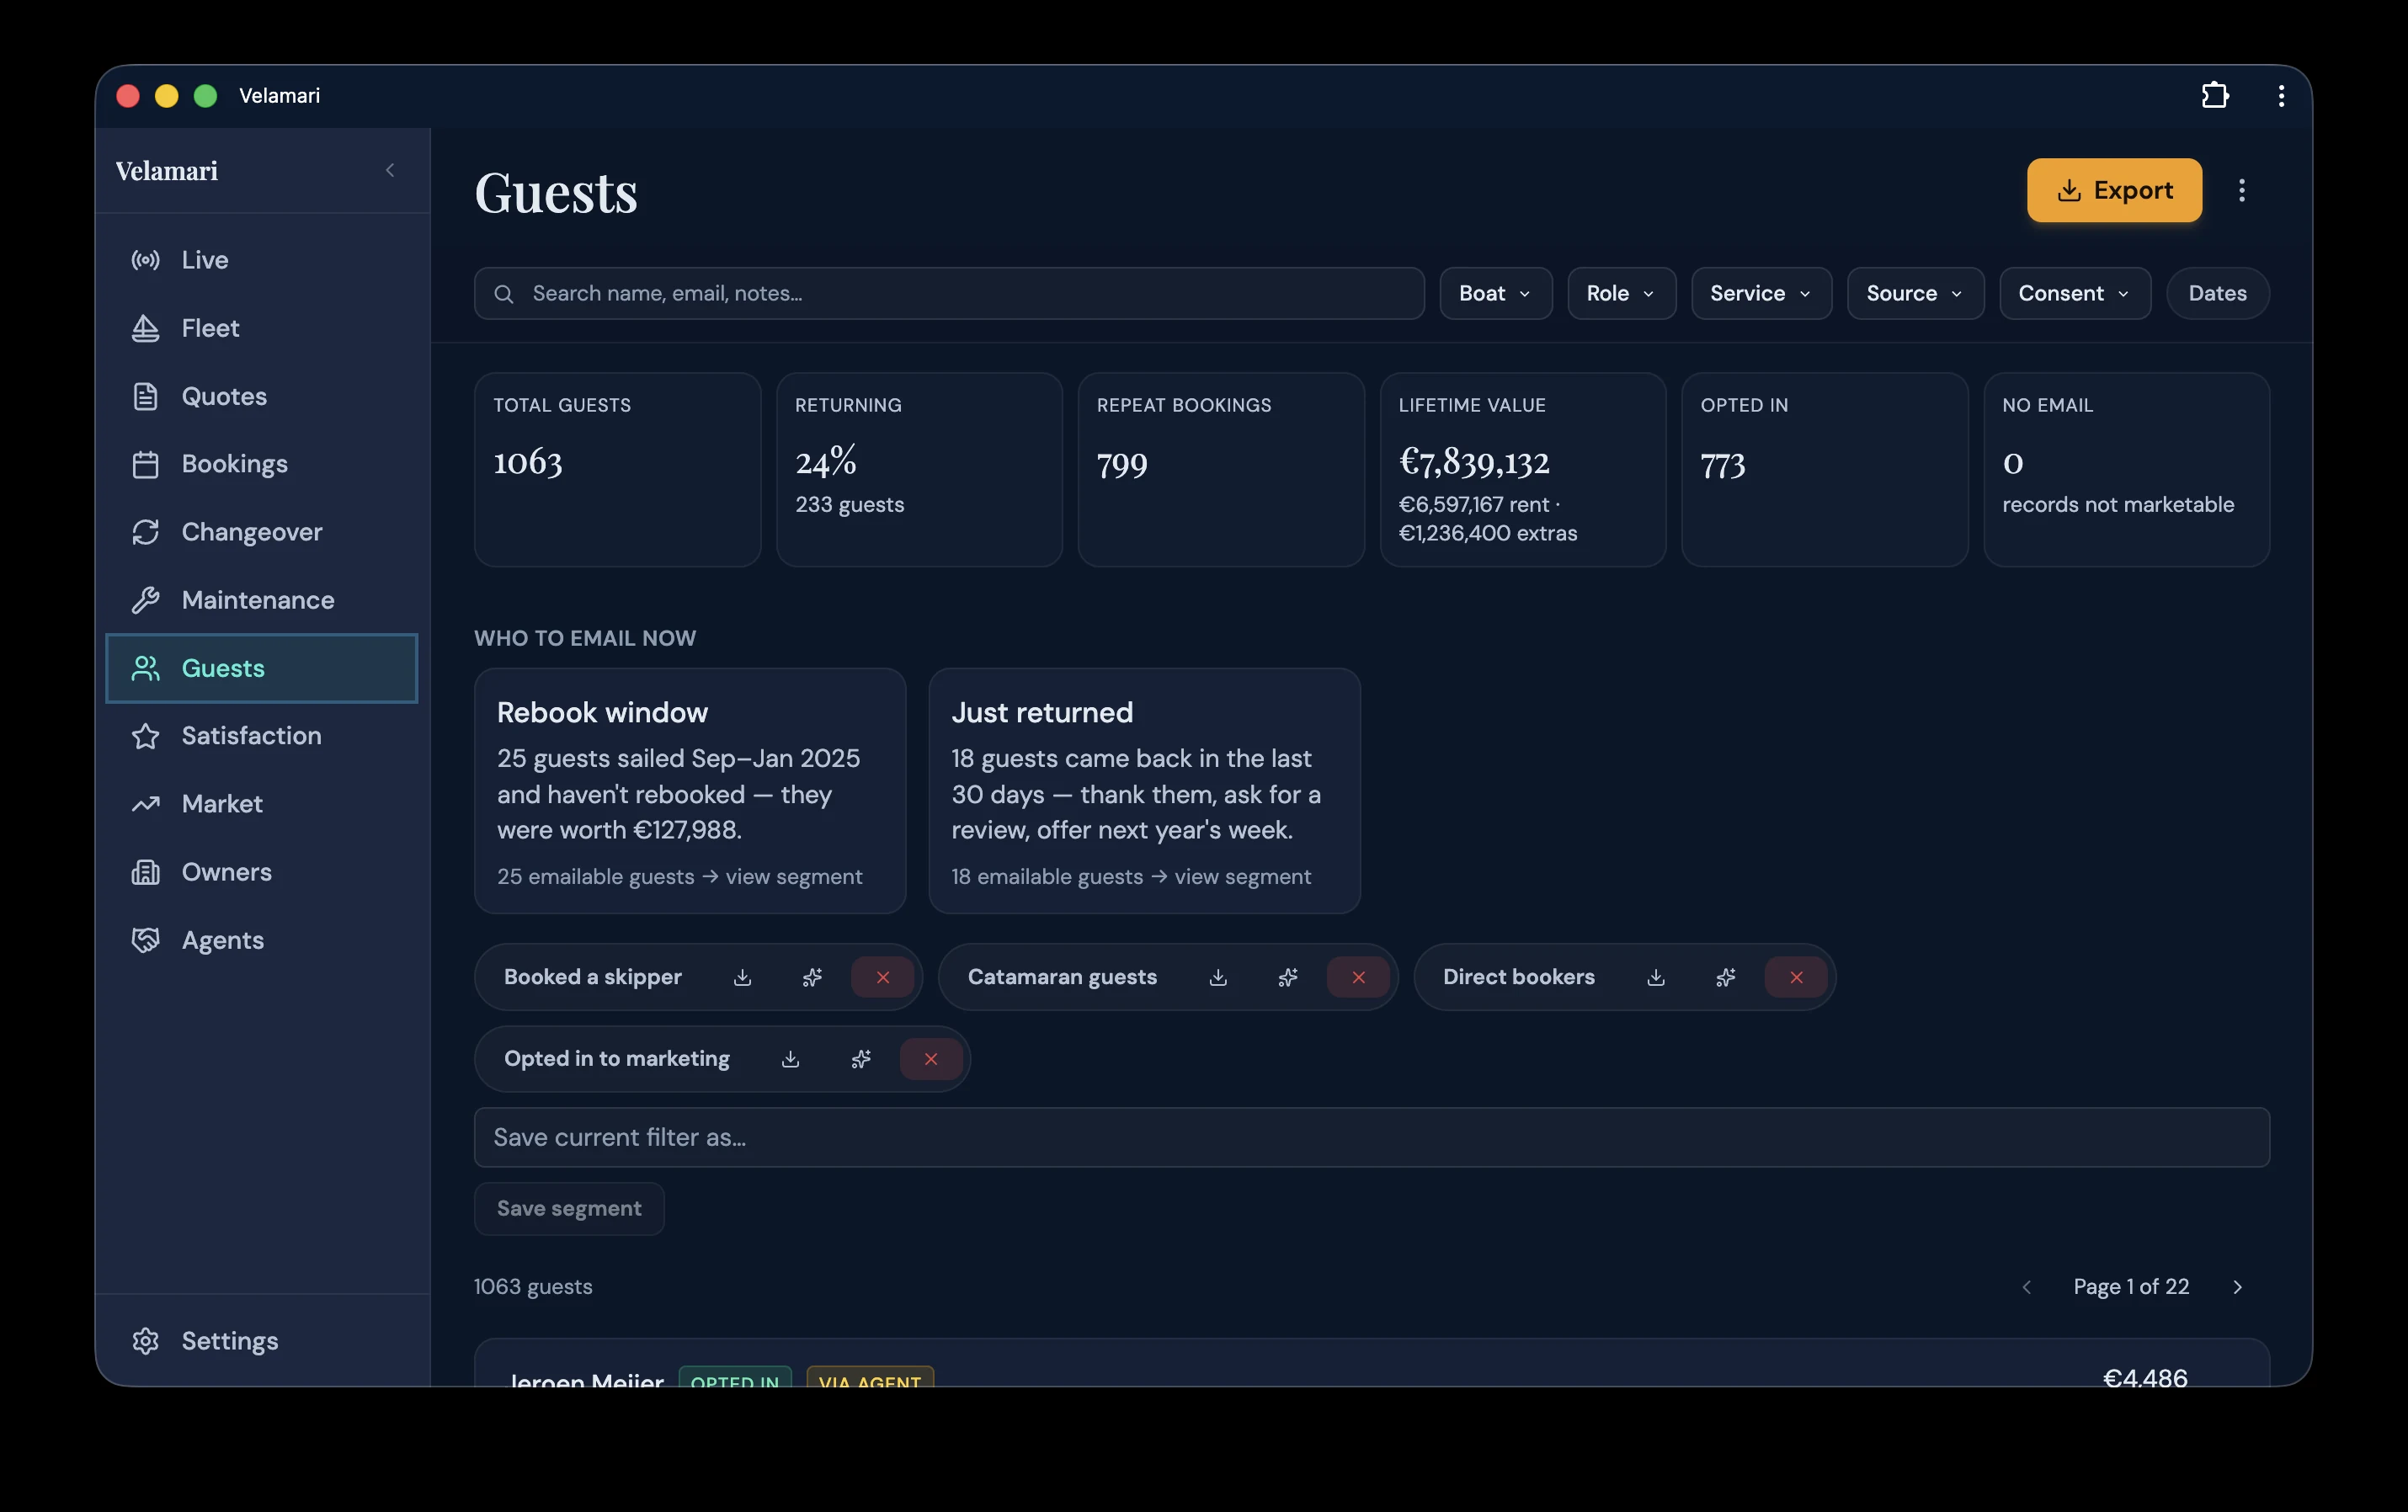Open the Service filter dropdown
Viewport: 2408px width, 1512px height.
(1761, 293)
